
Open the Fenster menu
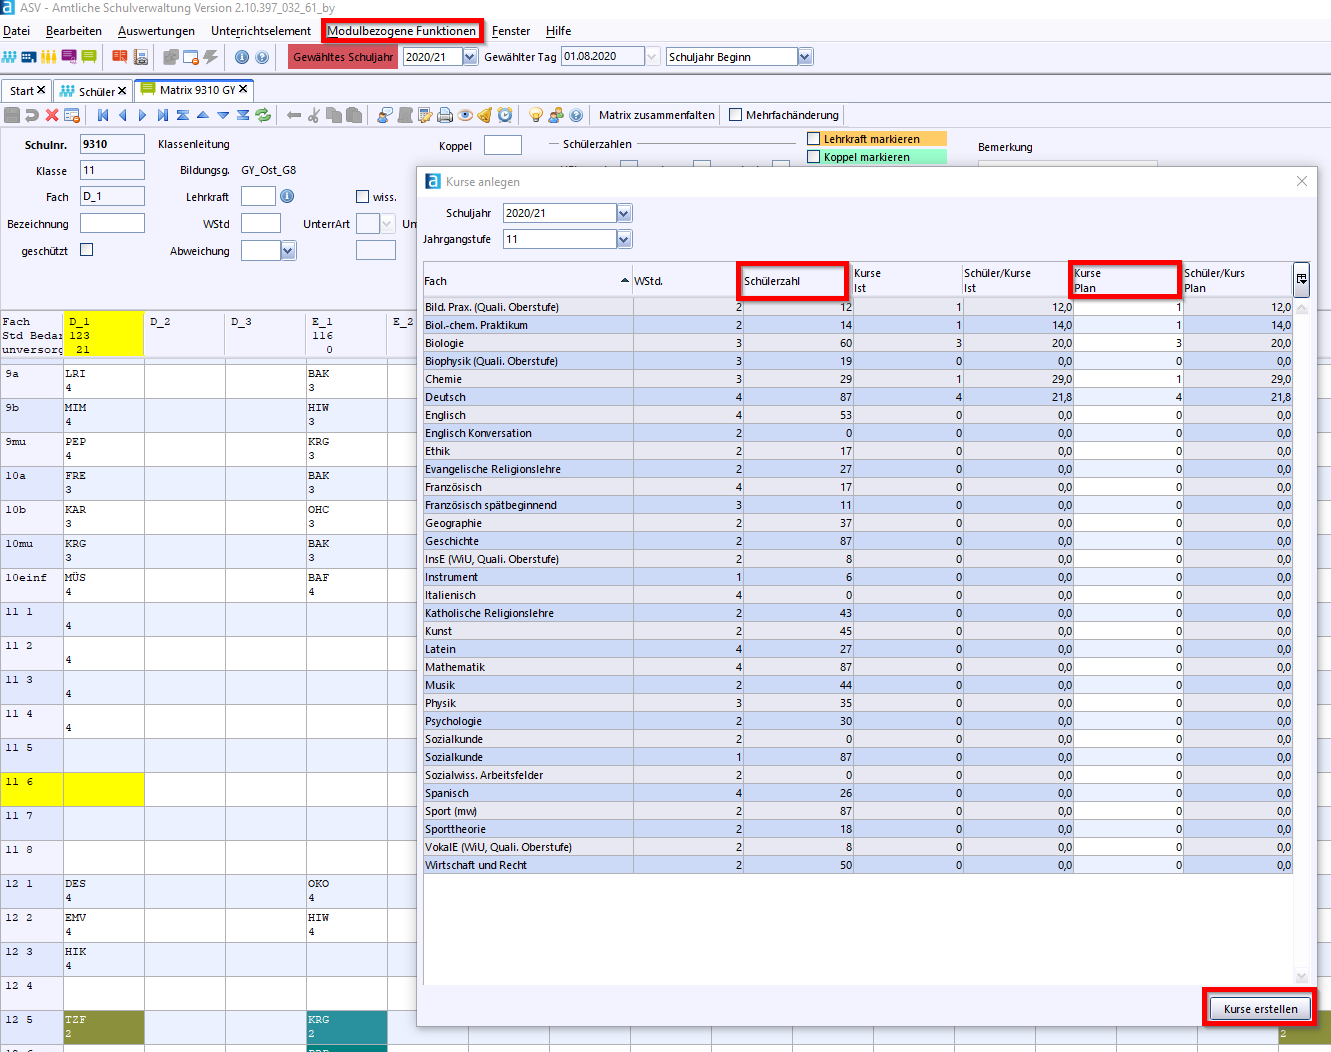click(511, 31)
